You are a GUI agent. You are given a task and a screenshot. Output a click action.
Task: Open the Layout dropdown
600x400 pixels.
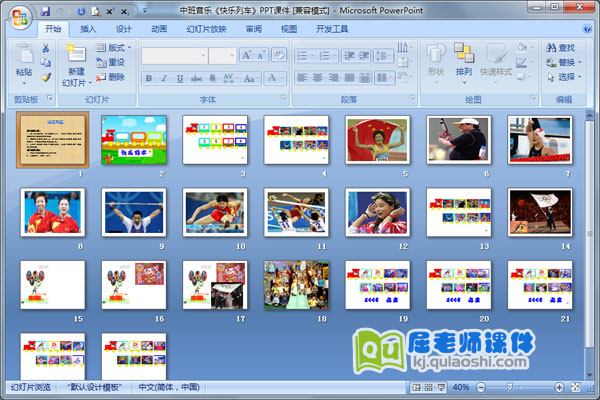click(113, 47)
